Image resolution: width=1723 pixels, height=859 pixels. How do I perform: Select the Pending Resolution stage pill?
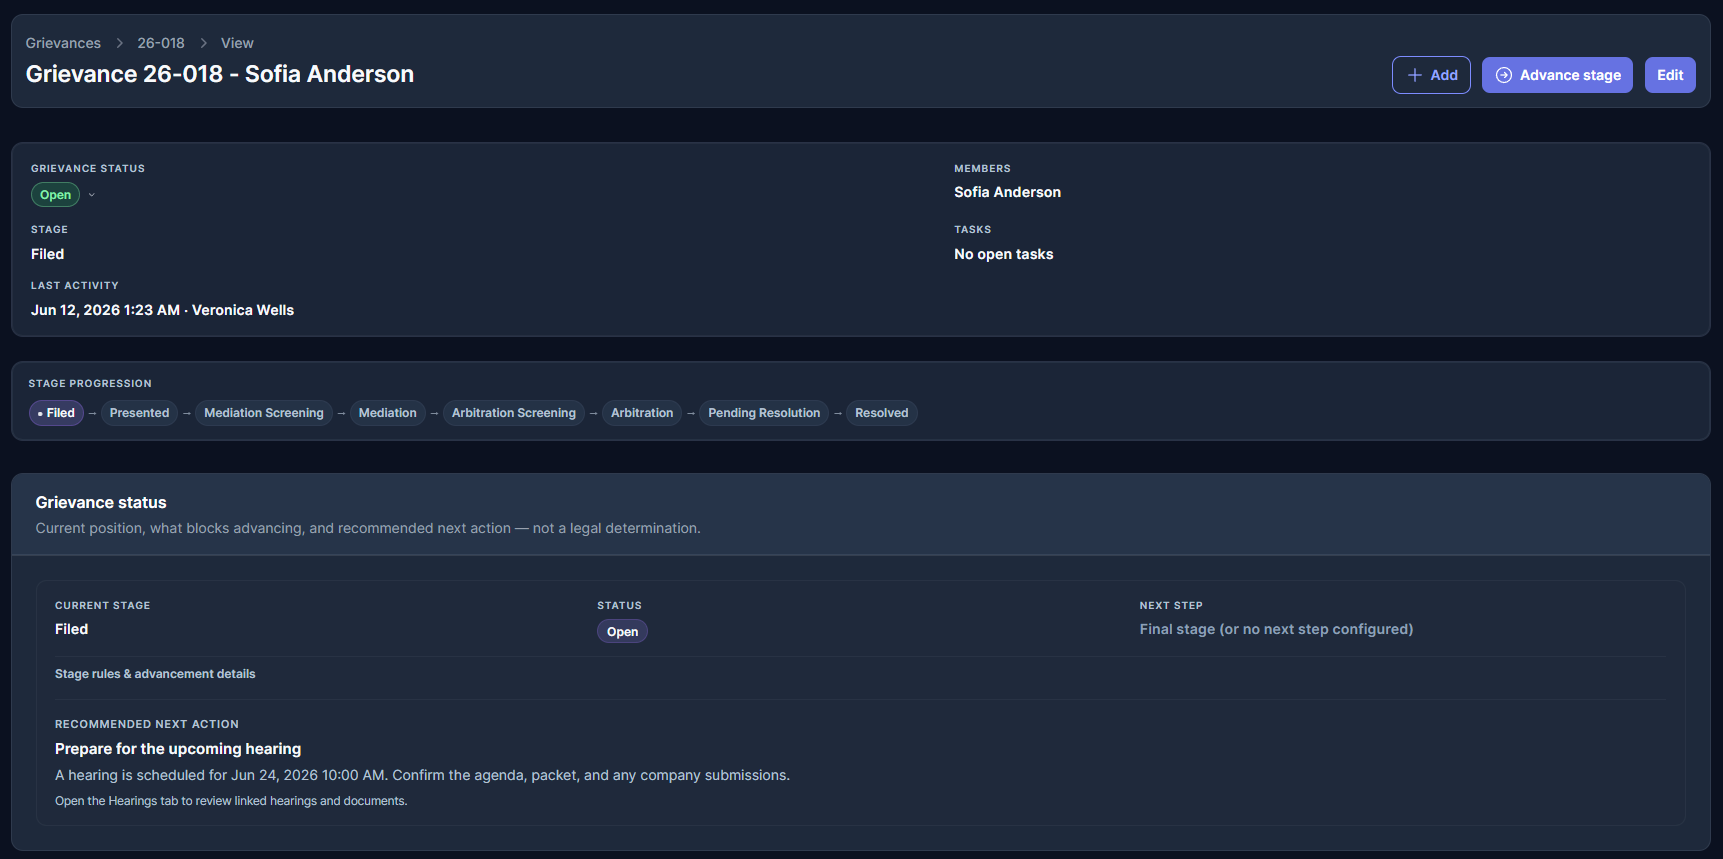tap(764, 413)
